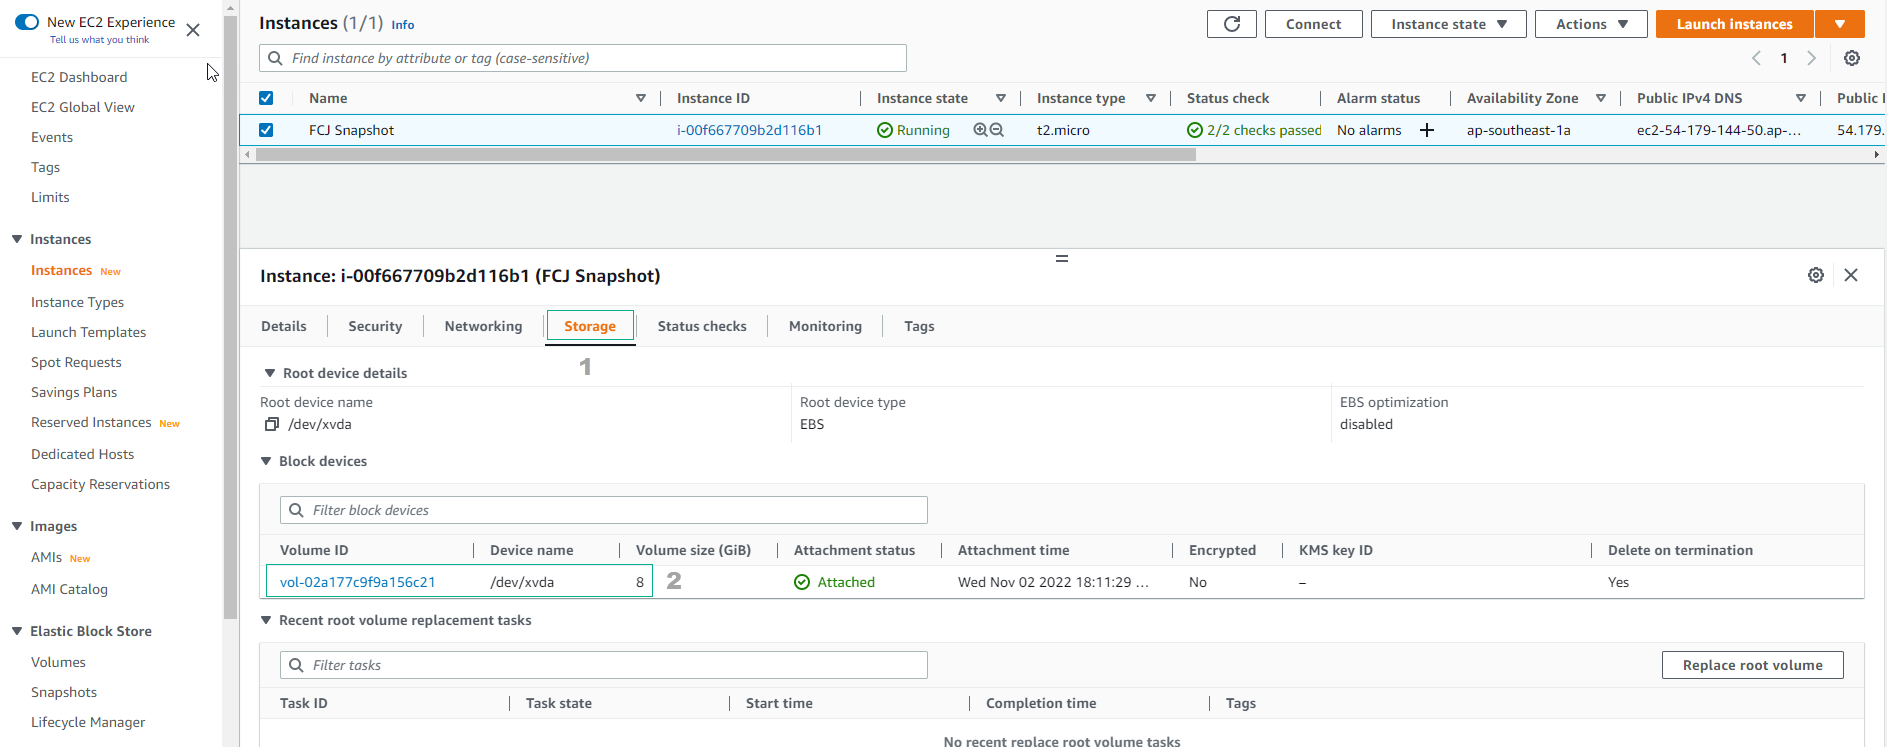This screenshot has width=1887, height=747.
Task: Focus the Find instance search field
Action: point(583,58)
